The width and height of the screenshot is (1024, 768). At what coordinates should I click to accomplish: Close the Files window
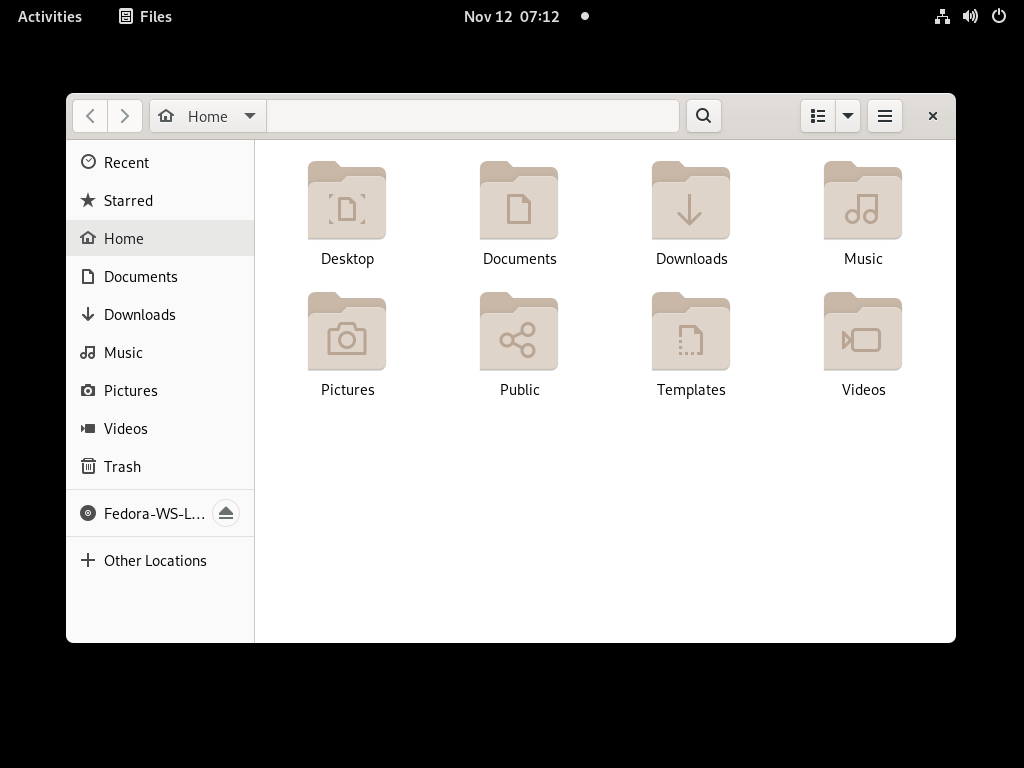point(933,116)
